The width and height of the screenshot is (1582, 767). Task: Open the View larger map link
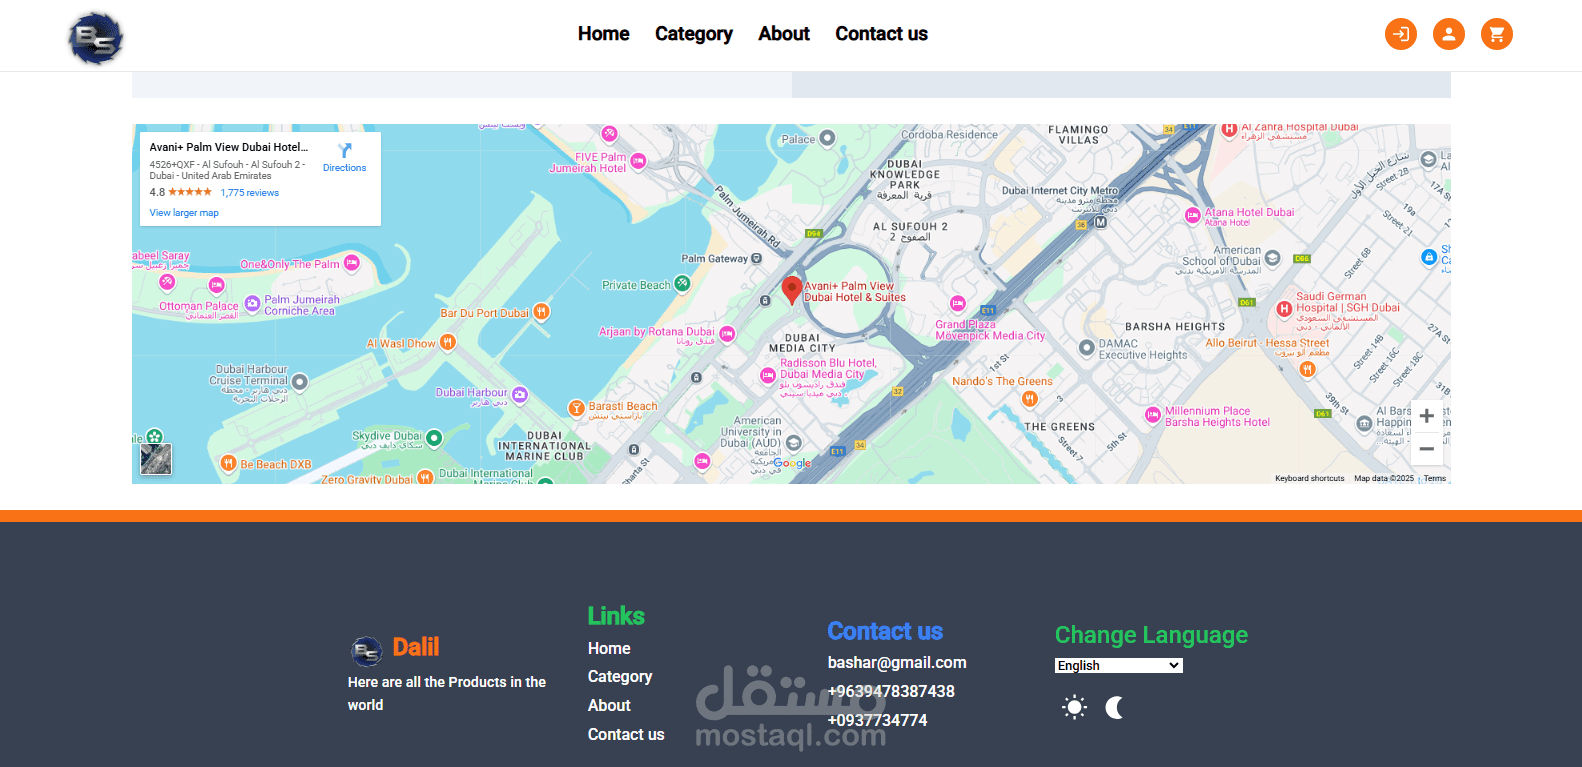184,213
